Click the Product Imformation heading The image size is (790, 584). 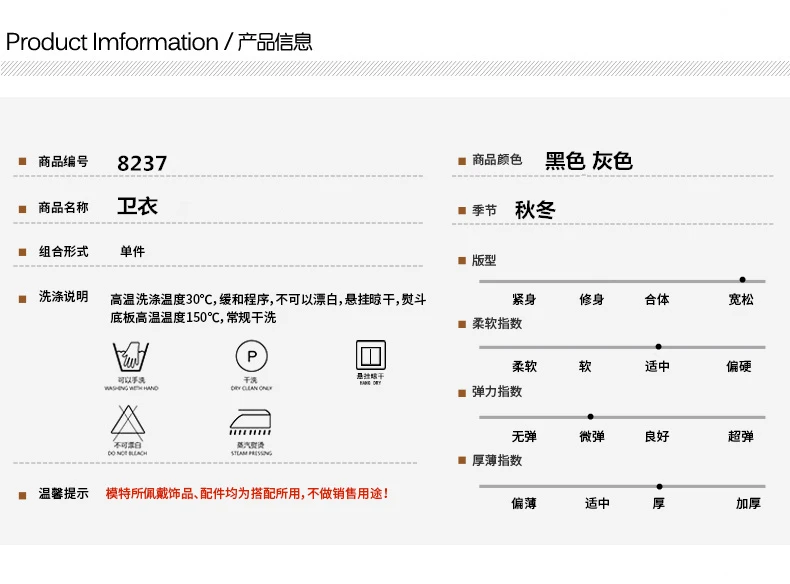[159, 42]
